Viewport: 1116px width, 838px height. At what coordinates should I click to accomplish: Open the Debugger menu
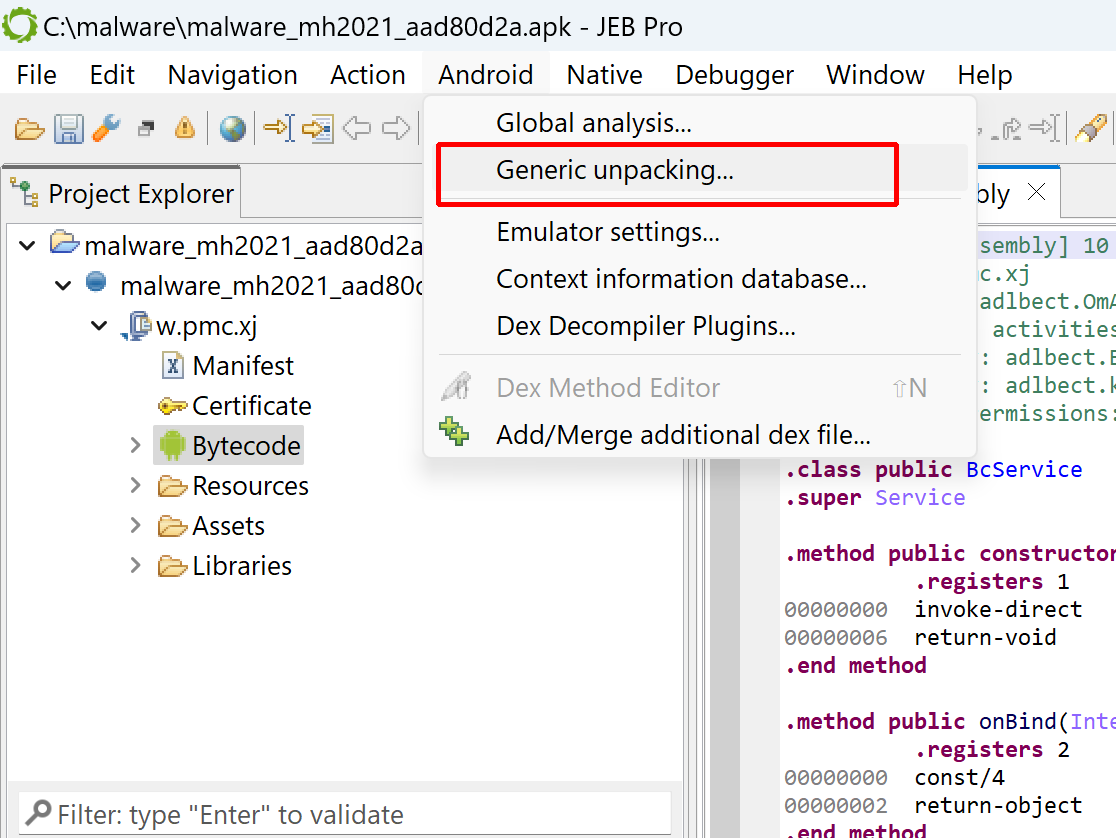pyautogui.click(x=734, y=75)
